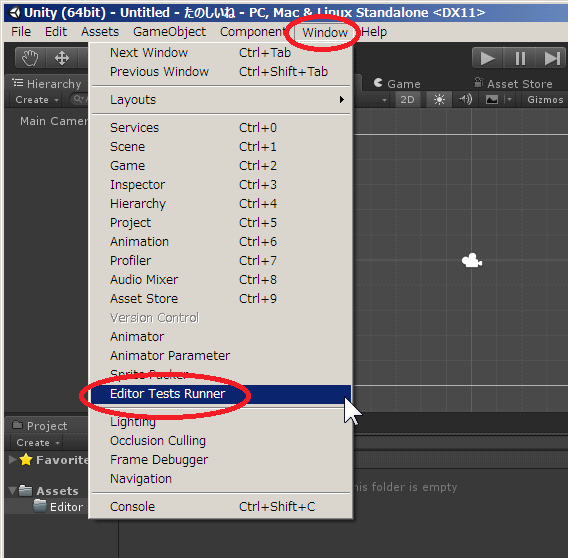Open the Edit menu
568x558 pixels.
tap(56, 32)
